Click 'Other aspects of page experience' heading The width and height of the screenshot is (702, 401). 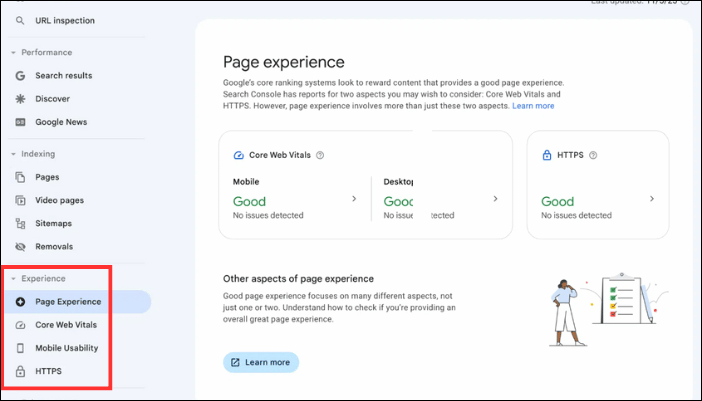coord(298,279)
